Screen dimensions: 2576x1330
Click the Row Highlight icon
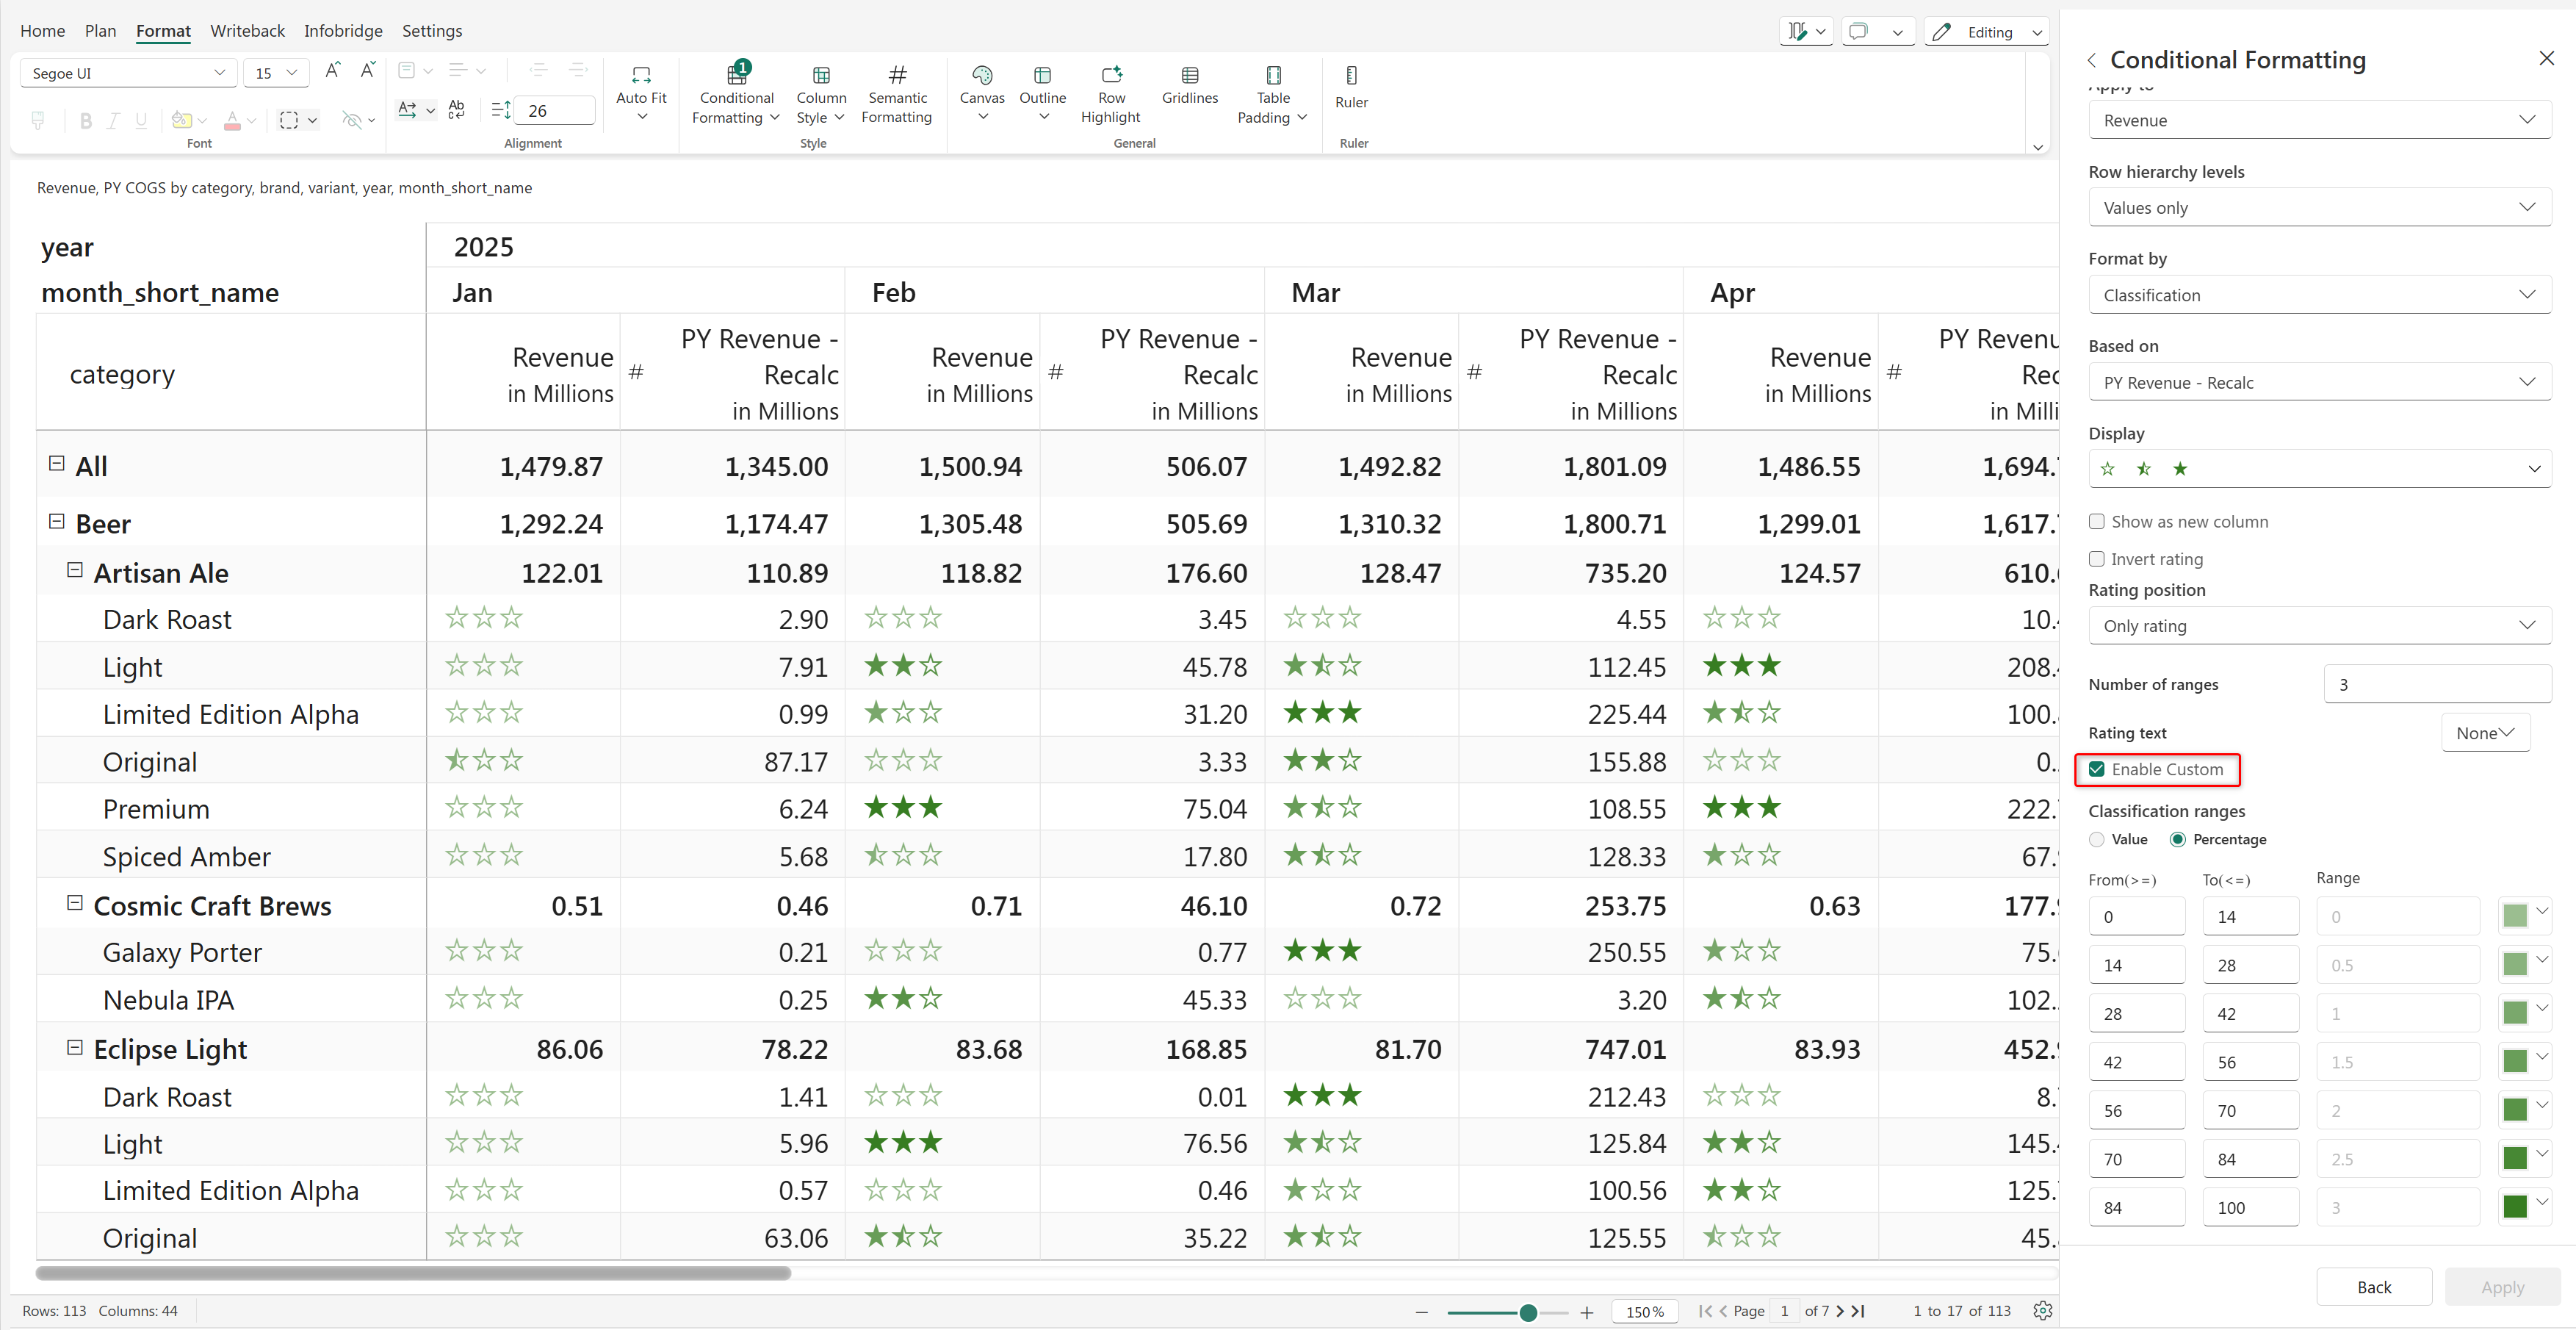point(1111,76)
